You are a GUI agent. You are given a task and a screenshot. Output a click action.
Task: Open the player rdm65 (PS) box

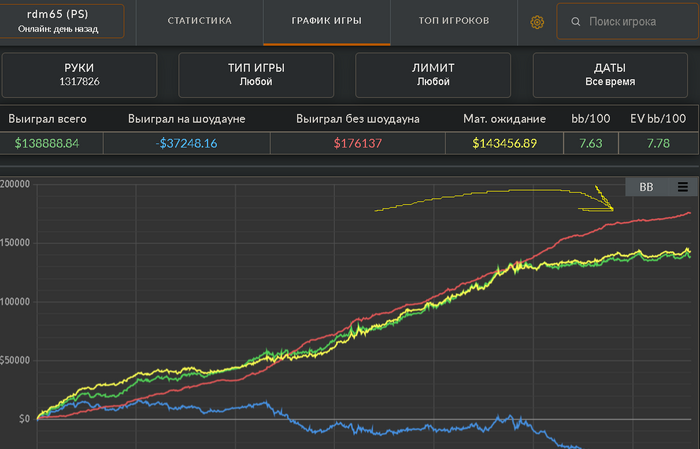tap(61, 21)
